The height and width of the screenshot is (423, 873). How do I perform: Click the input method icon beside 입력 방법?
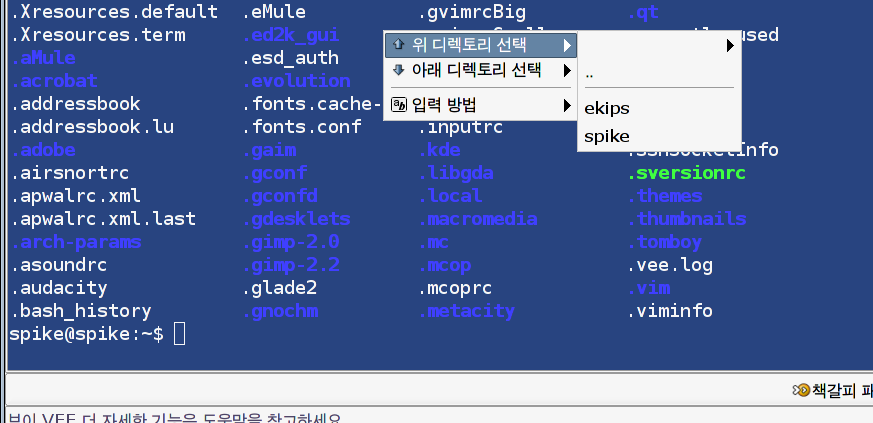(399, 105)
